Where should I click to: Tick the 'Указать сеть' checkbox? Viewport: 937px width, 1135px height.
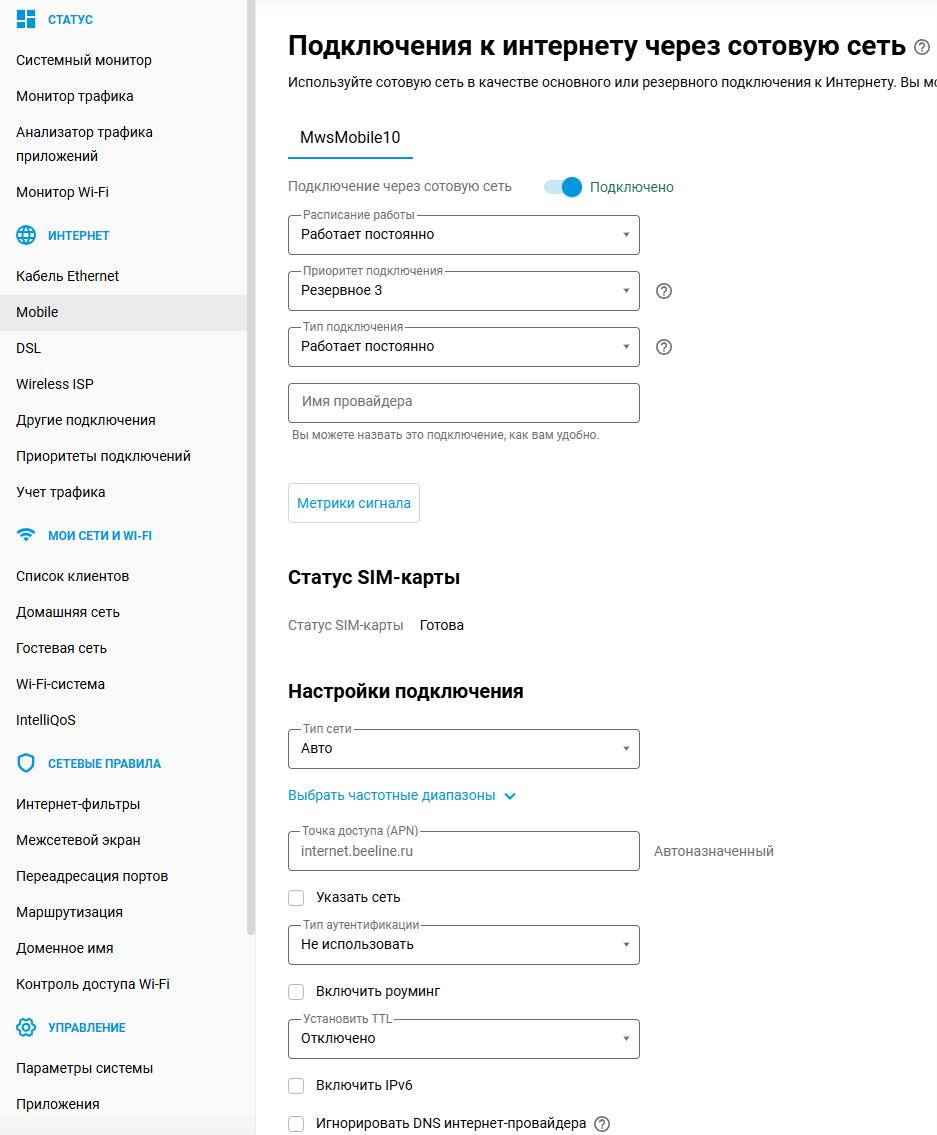tap(296, 898)
